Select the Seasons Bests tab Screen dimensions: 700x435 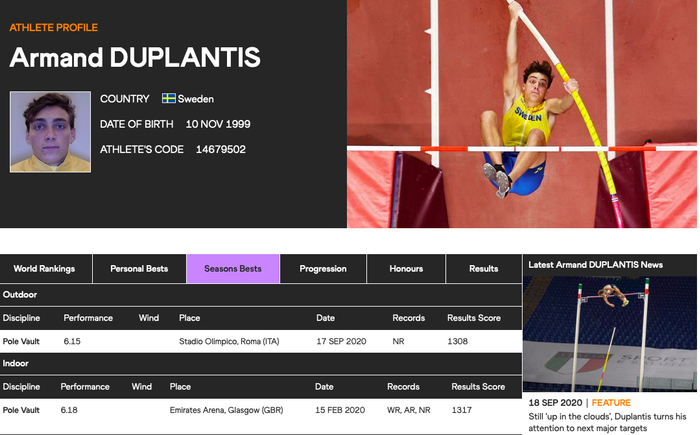tap(233, 269)
